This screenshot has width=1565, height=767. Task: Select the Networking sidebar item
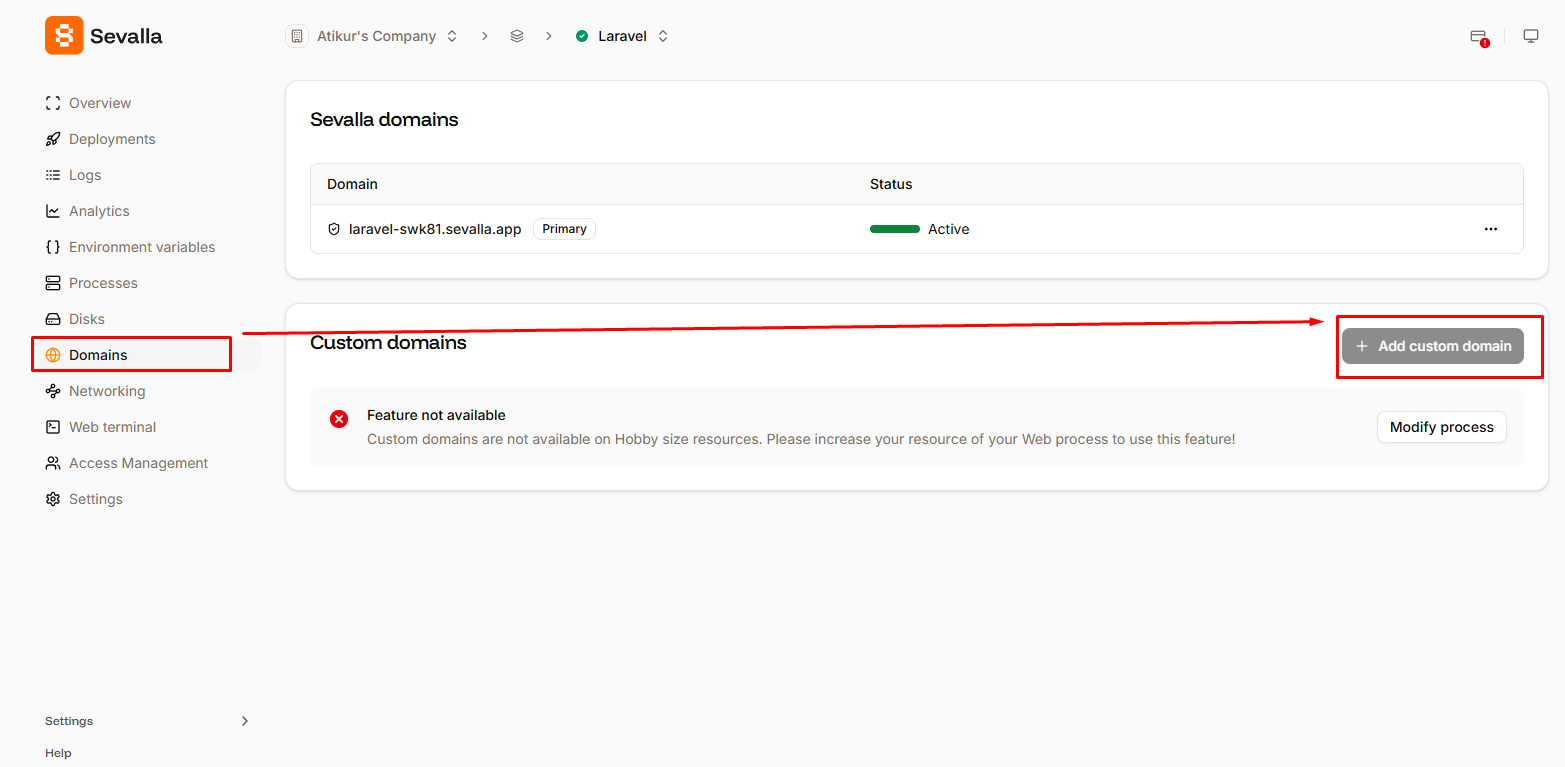[107, 390]
